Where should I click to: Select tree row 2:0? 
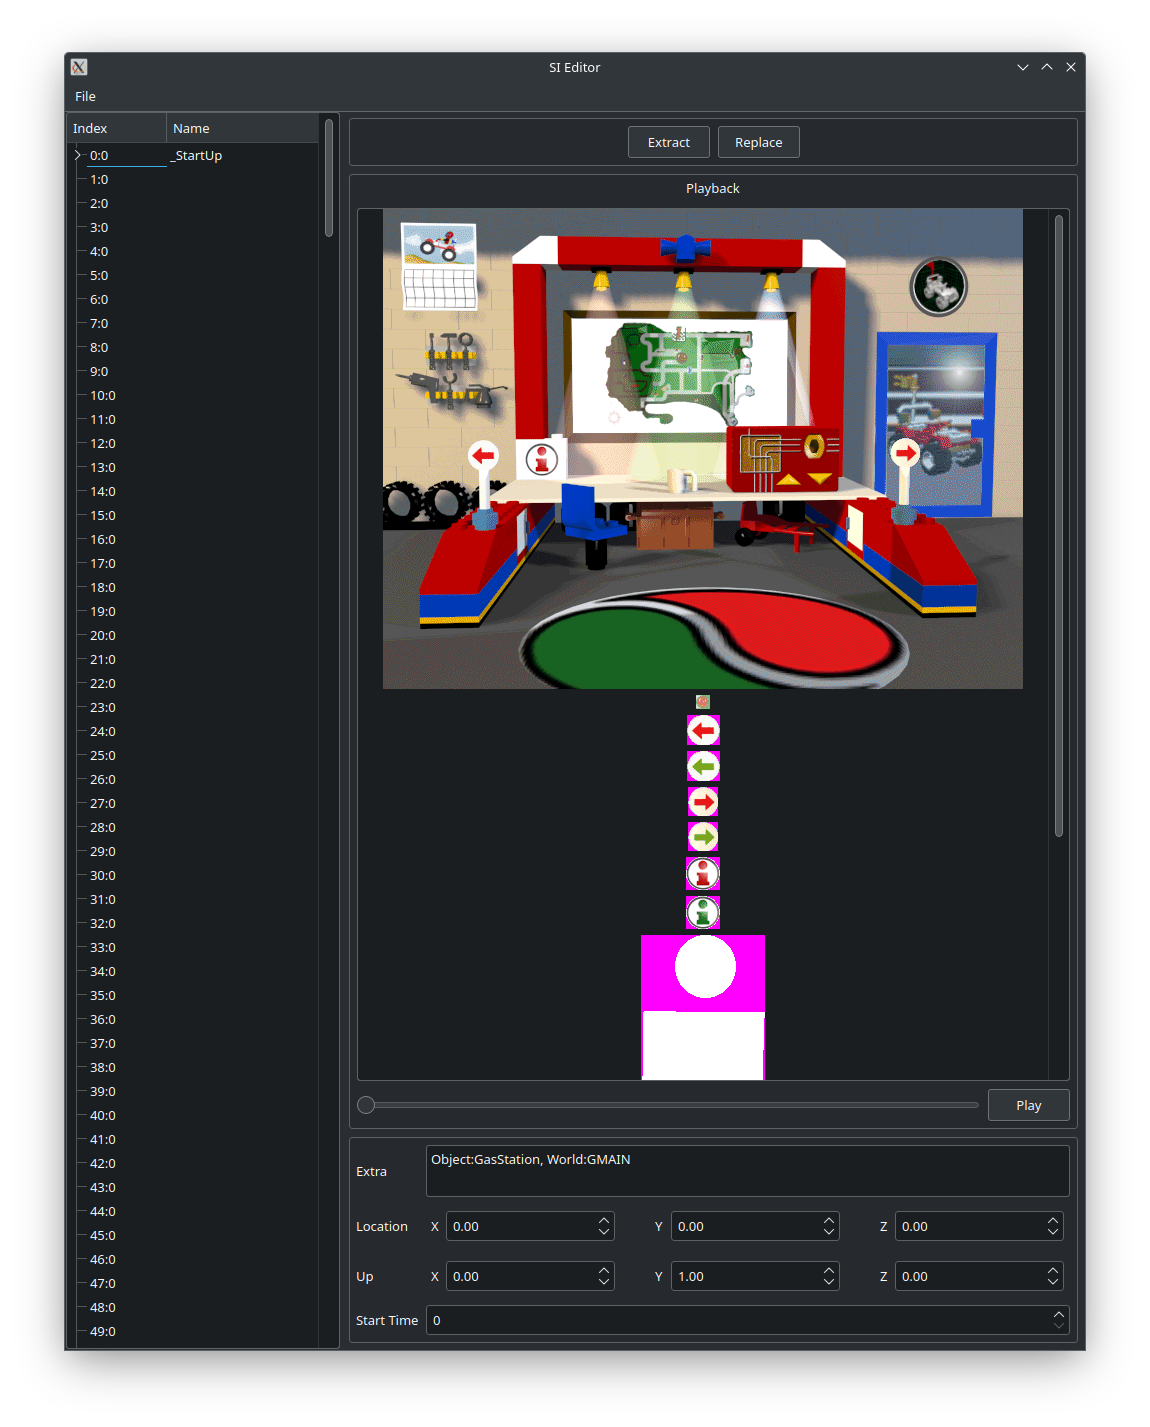99,203
